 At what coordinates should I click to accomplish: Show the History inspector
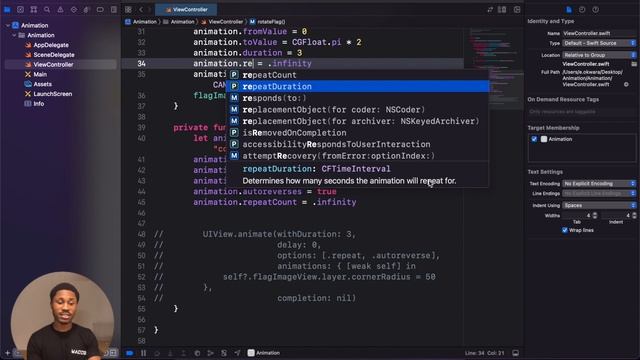point(582,9)
